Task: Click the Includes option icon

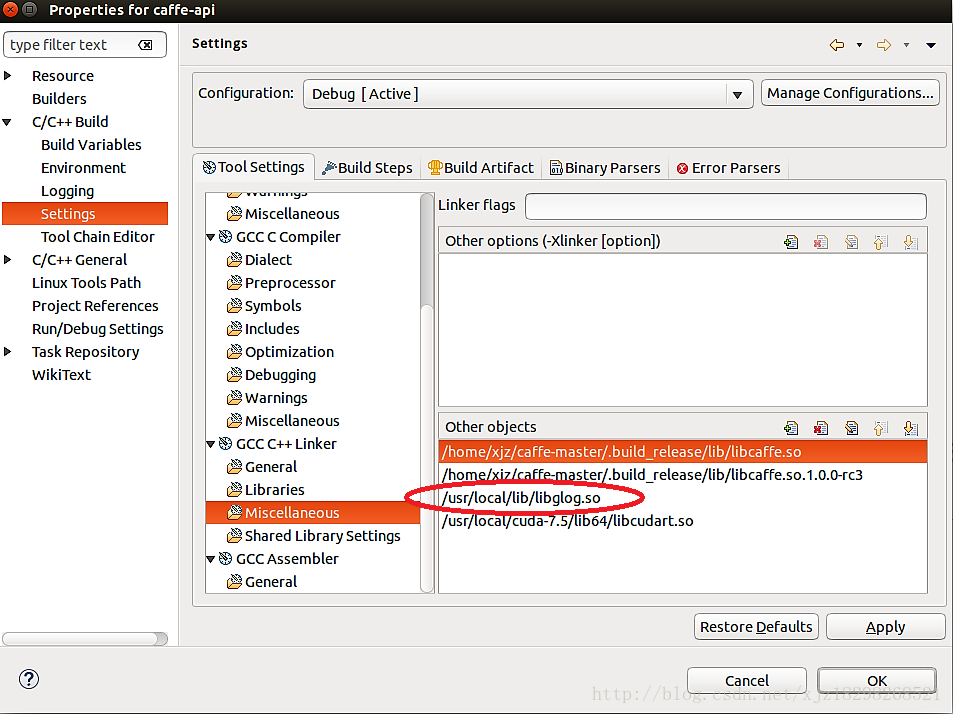Action: [234, 329]
